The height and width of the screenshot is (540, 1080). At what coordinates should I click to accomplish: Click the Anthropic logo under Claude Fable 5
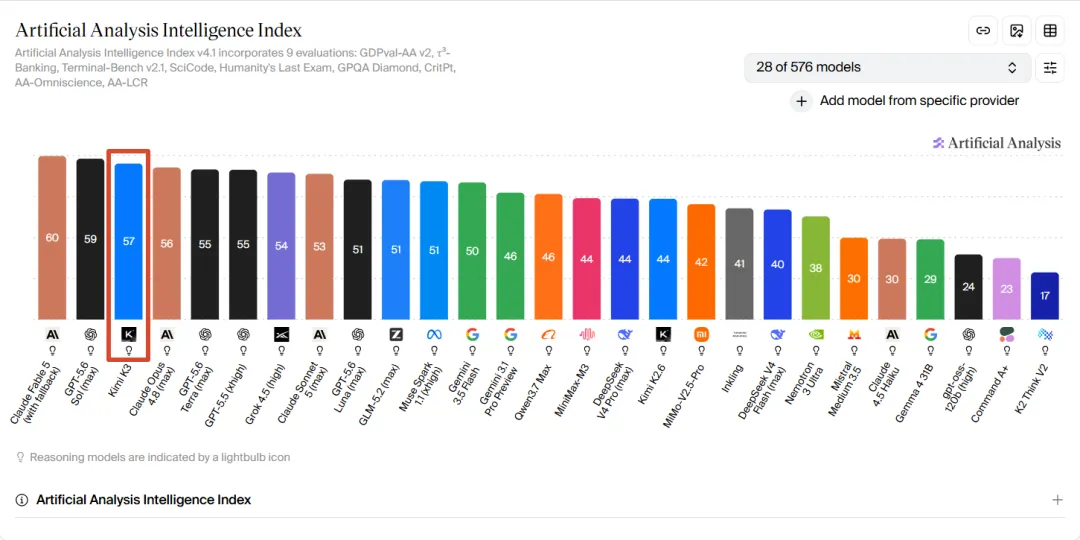coord(52,335)
